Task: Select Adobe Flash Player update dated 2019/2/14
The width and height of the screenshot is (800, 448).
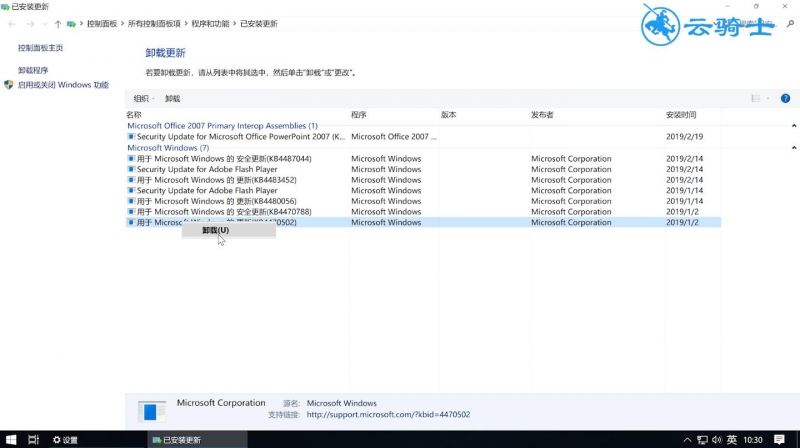Action: coord(423,169)
